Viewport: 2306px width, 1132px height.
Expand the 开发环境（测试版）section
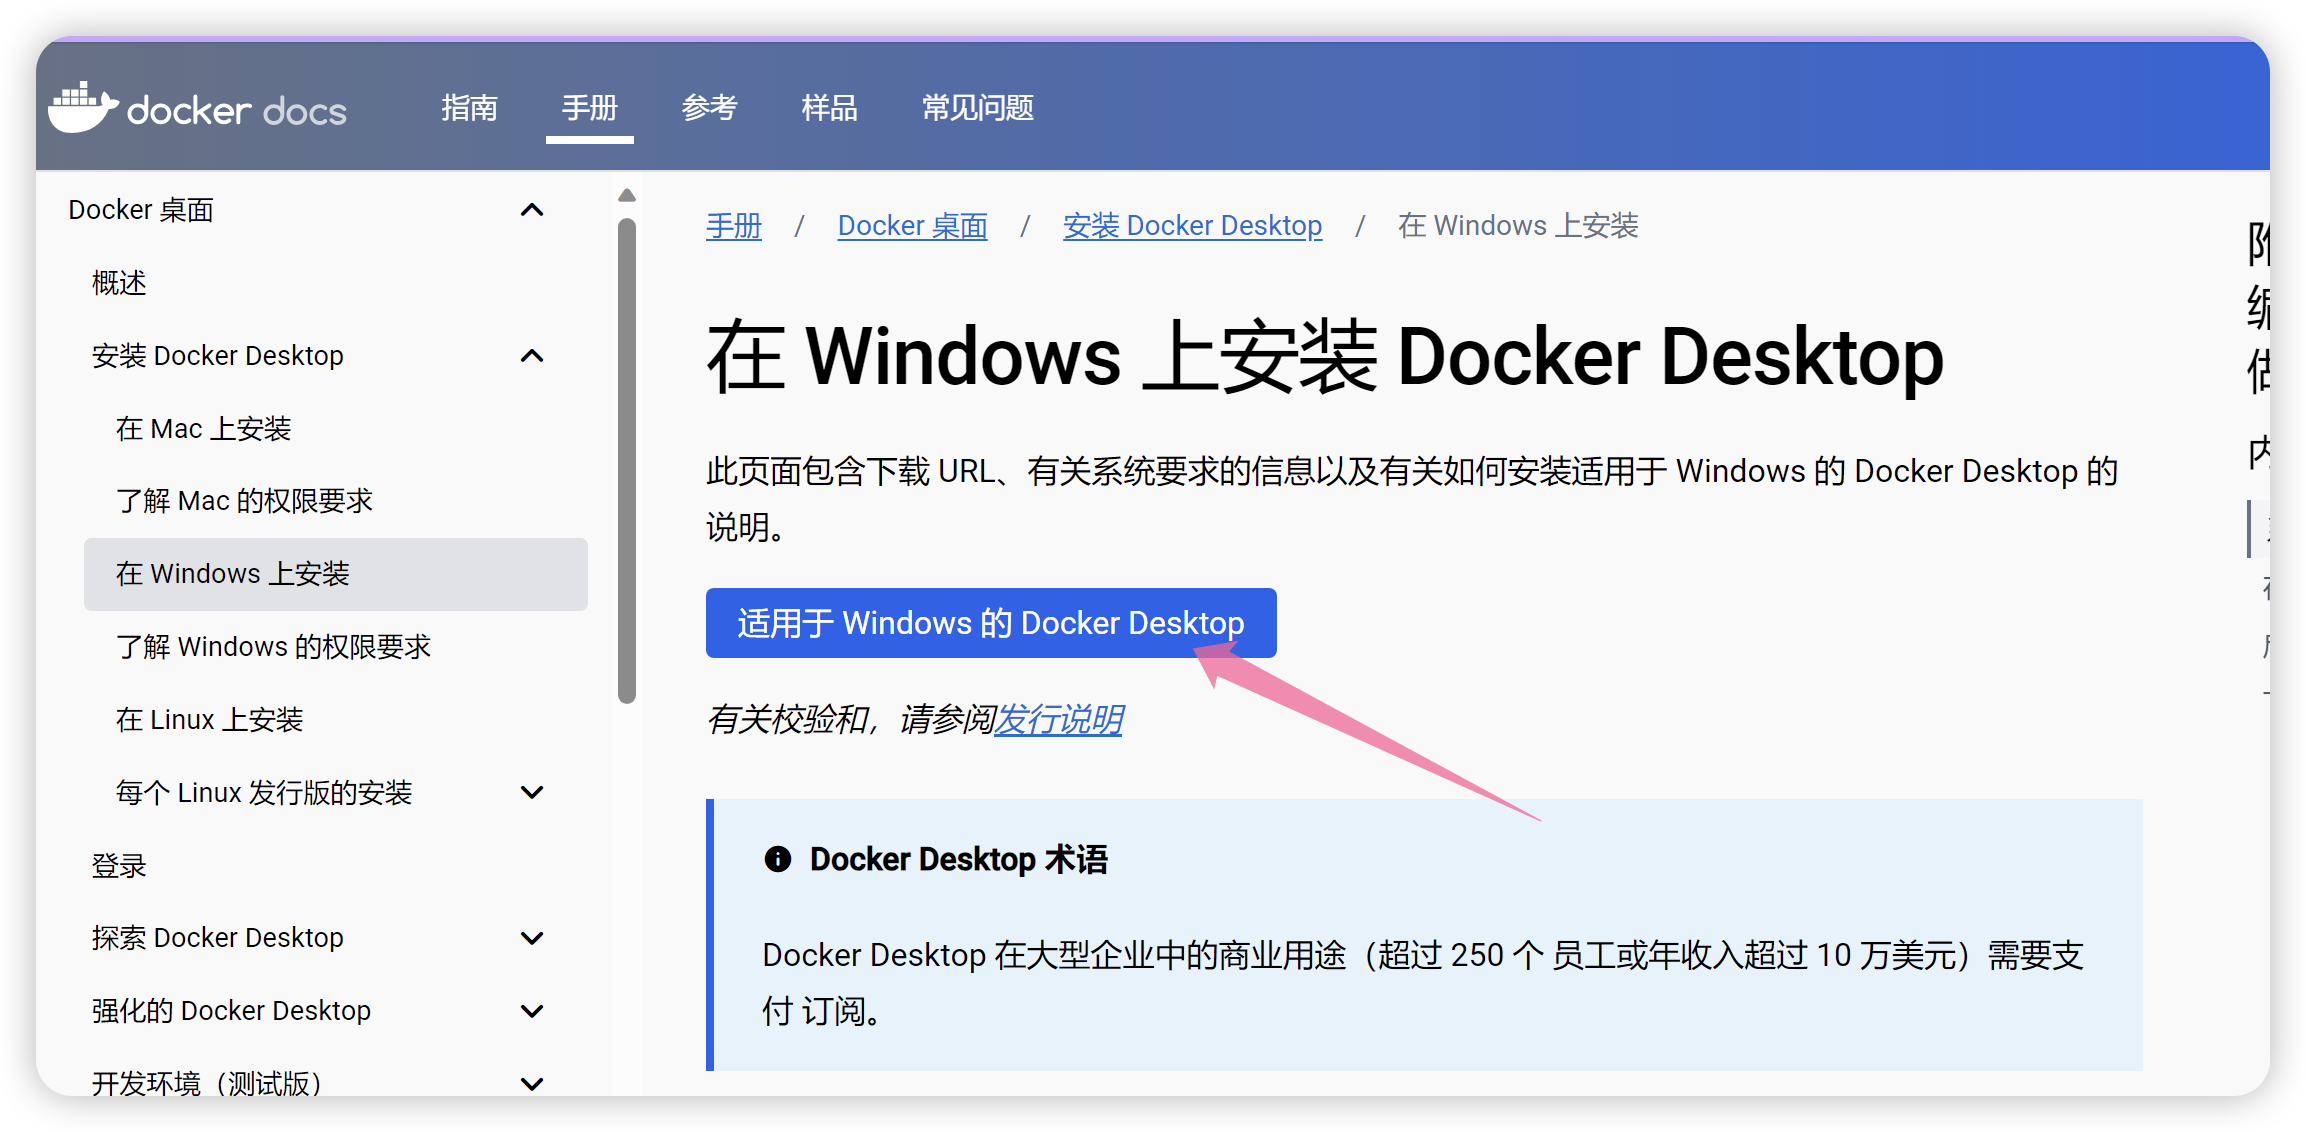pyautogui.click(x=533, y=1082)
